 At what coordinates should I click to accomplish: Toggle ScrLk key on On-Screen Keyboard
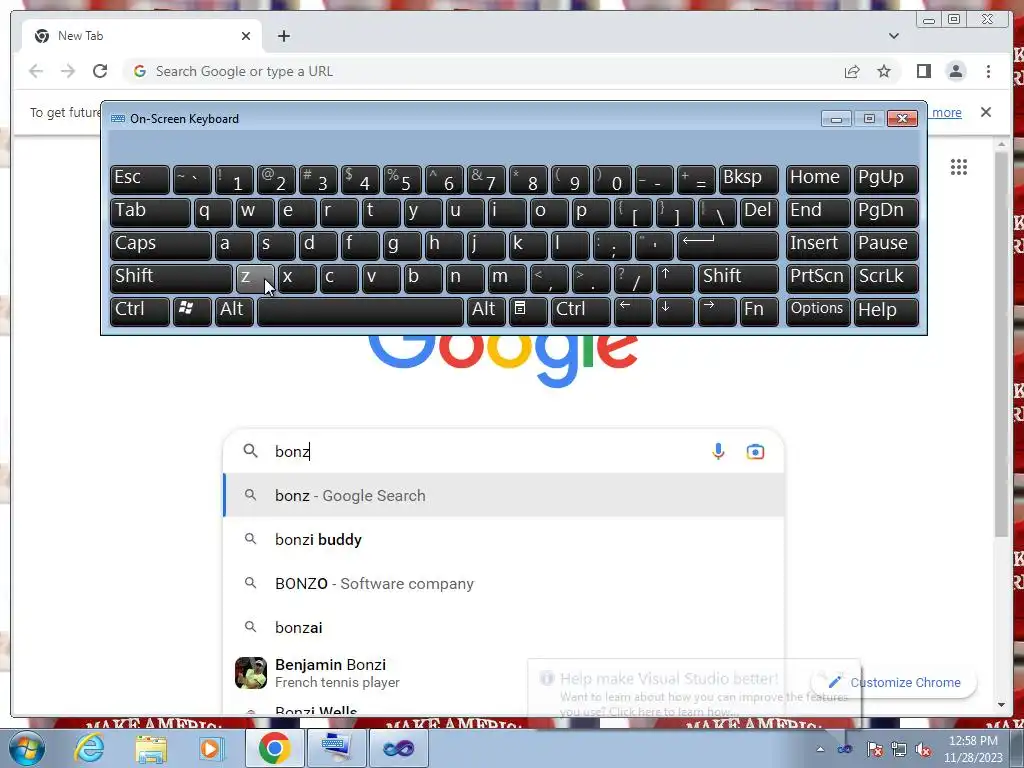click(886, 278)
